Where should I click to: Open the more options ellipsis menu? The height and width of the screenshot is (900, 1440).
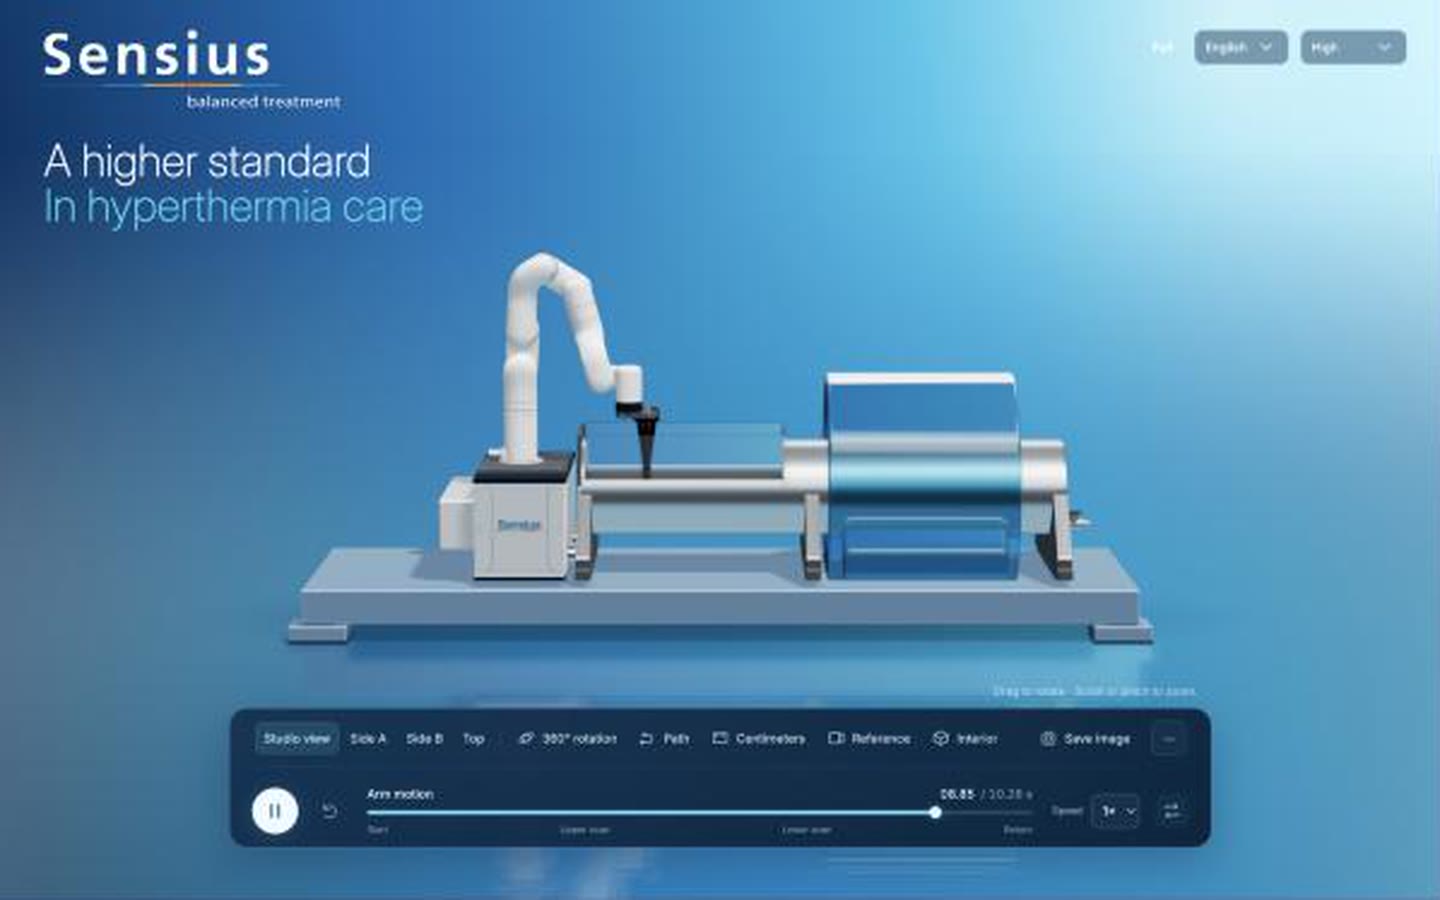(x=1168, y=740)
